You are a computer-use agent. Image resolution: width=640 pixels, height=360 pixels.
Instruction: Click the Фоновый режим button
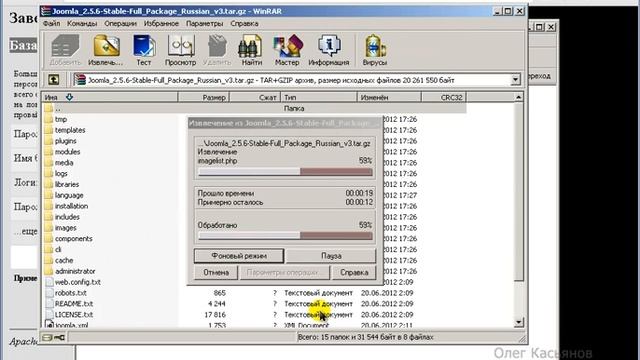click(239, 256)
